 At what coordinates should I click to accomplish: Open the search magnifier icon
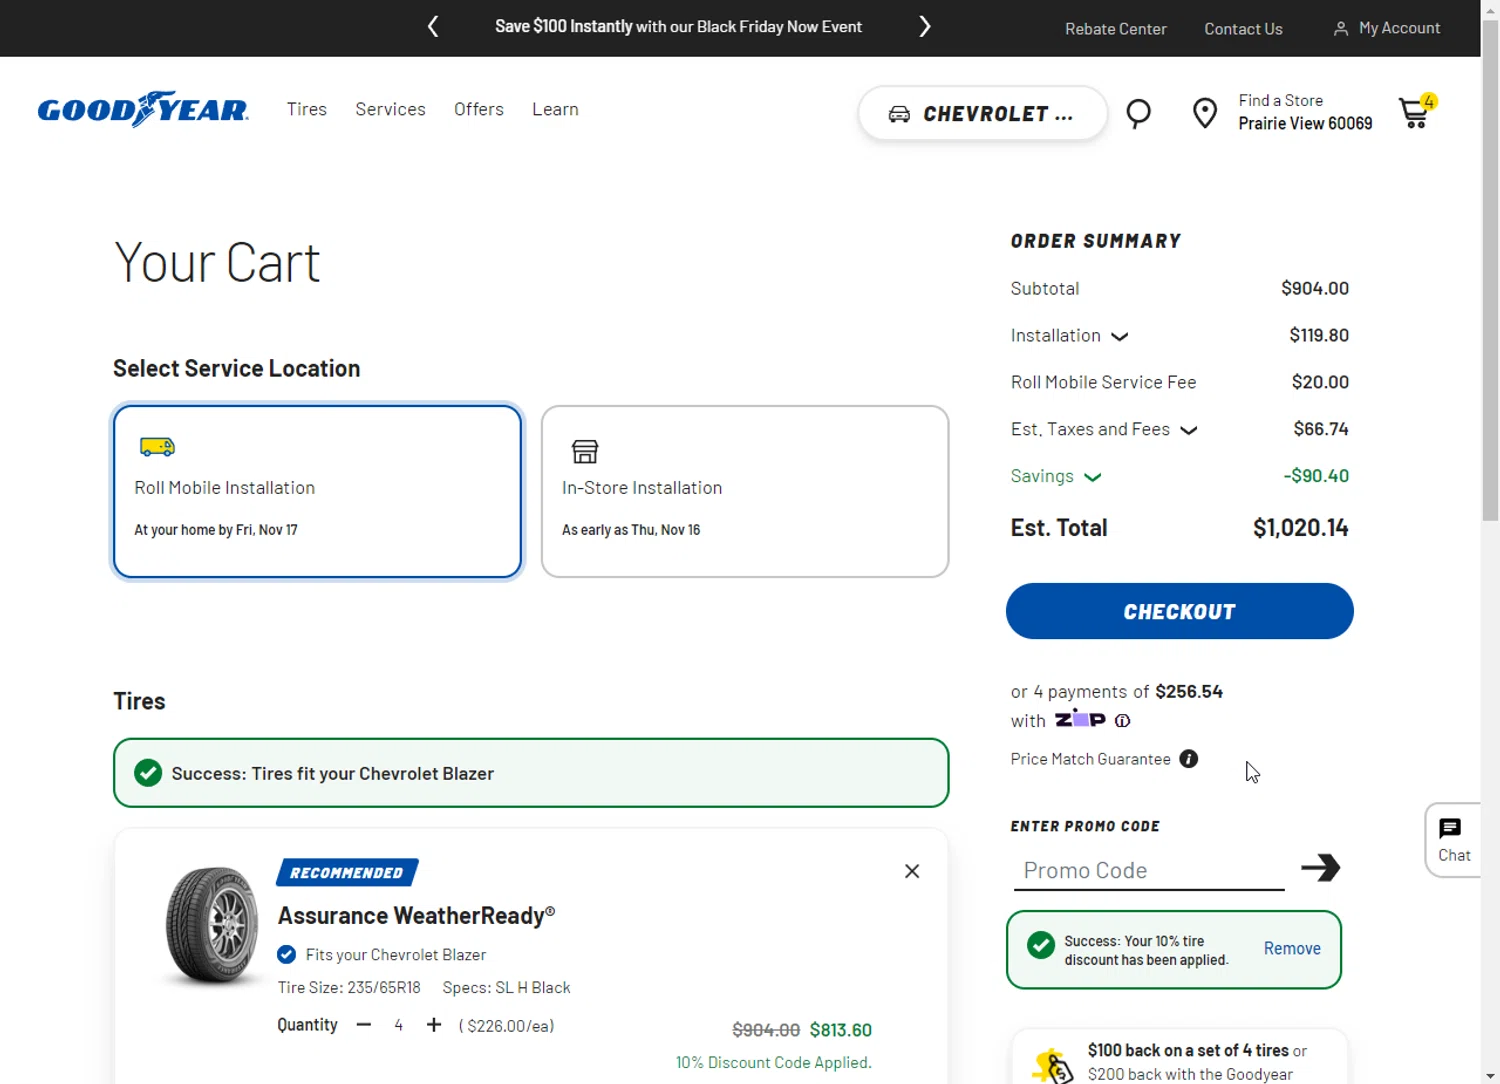click(x=1138, y=114)
